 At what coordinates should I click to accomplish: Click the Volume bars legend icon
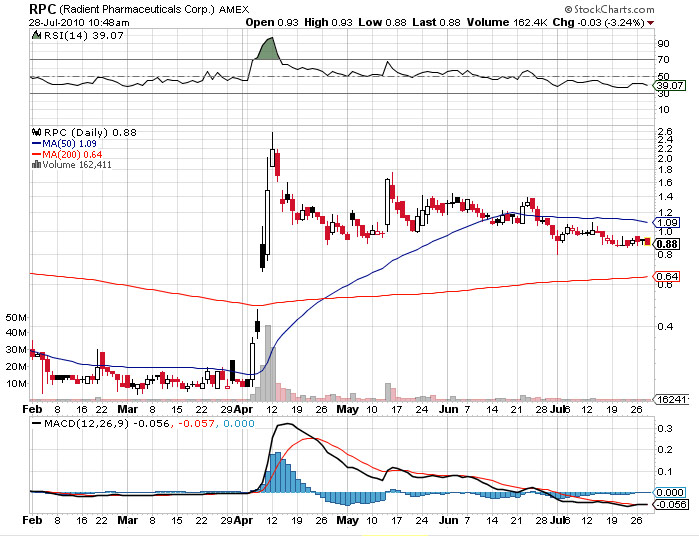tap(37, 165)
